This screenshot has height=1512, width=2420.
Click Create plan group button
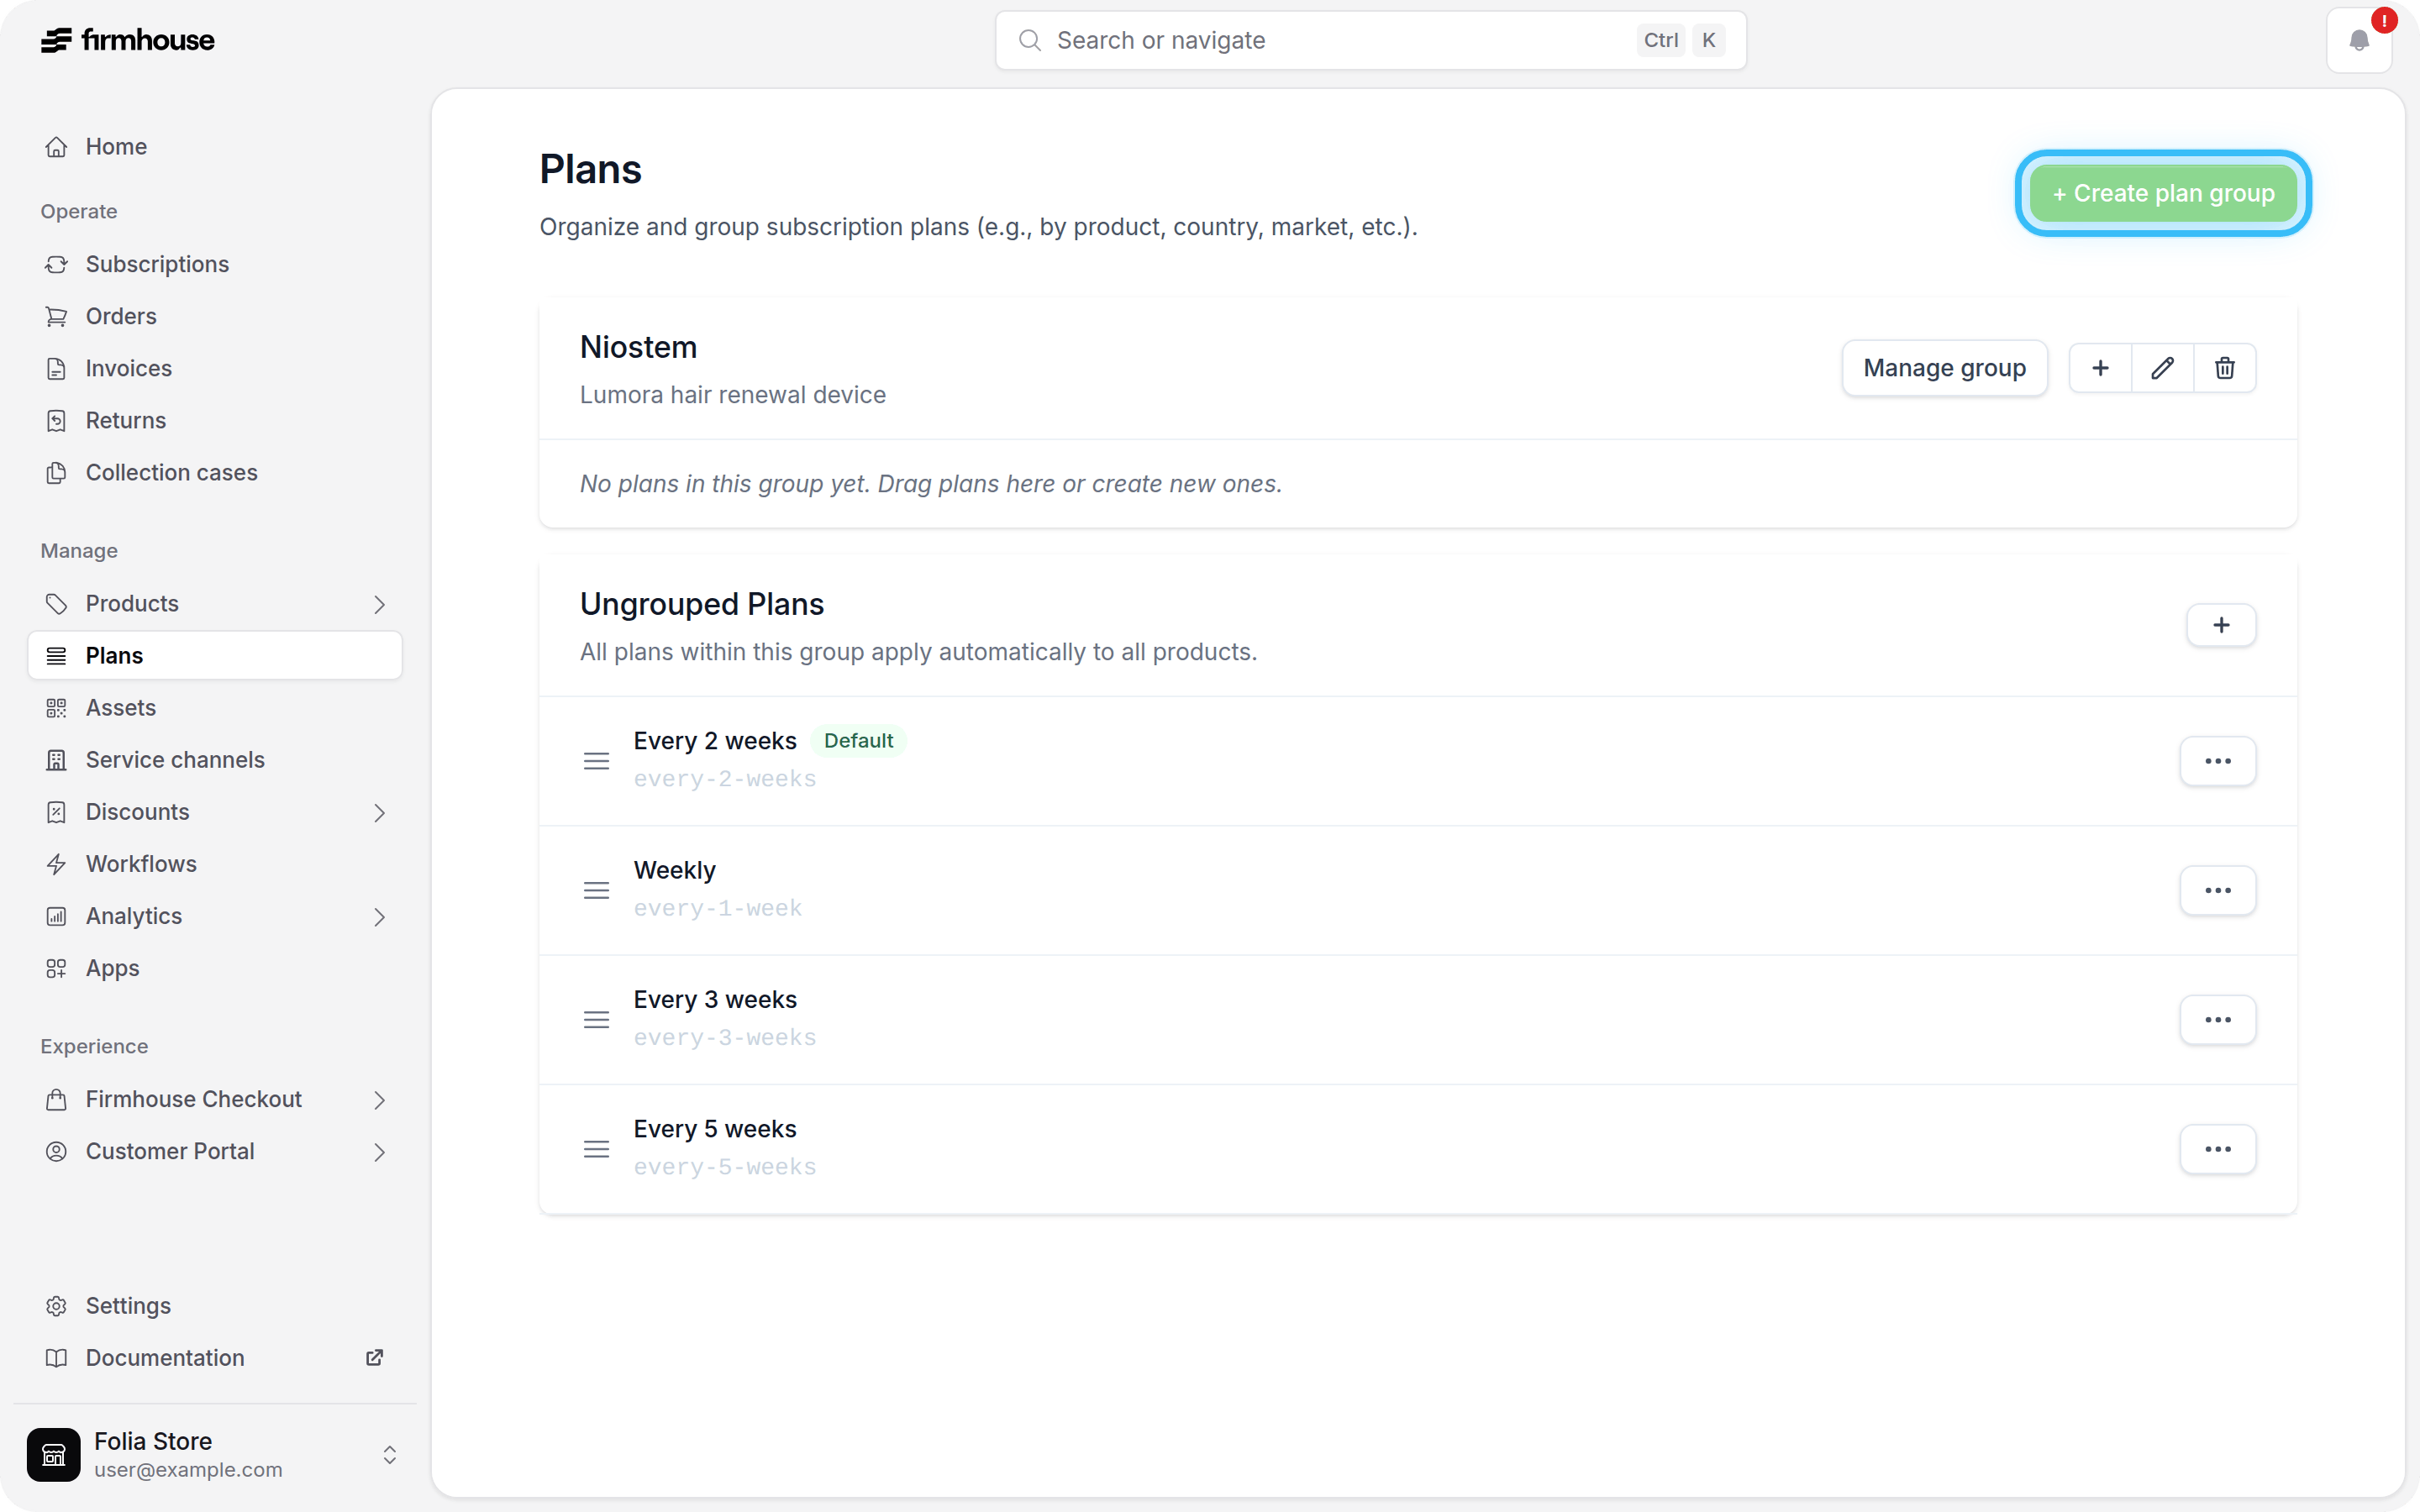click(2163, 193)
